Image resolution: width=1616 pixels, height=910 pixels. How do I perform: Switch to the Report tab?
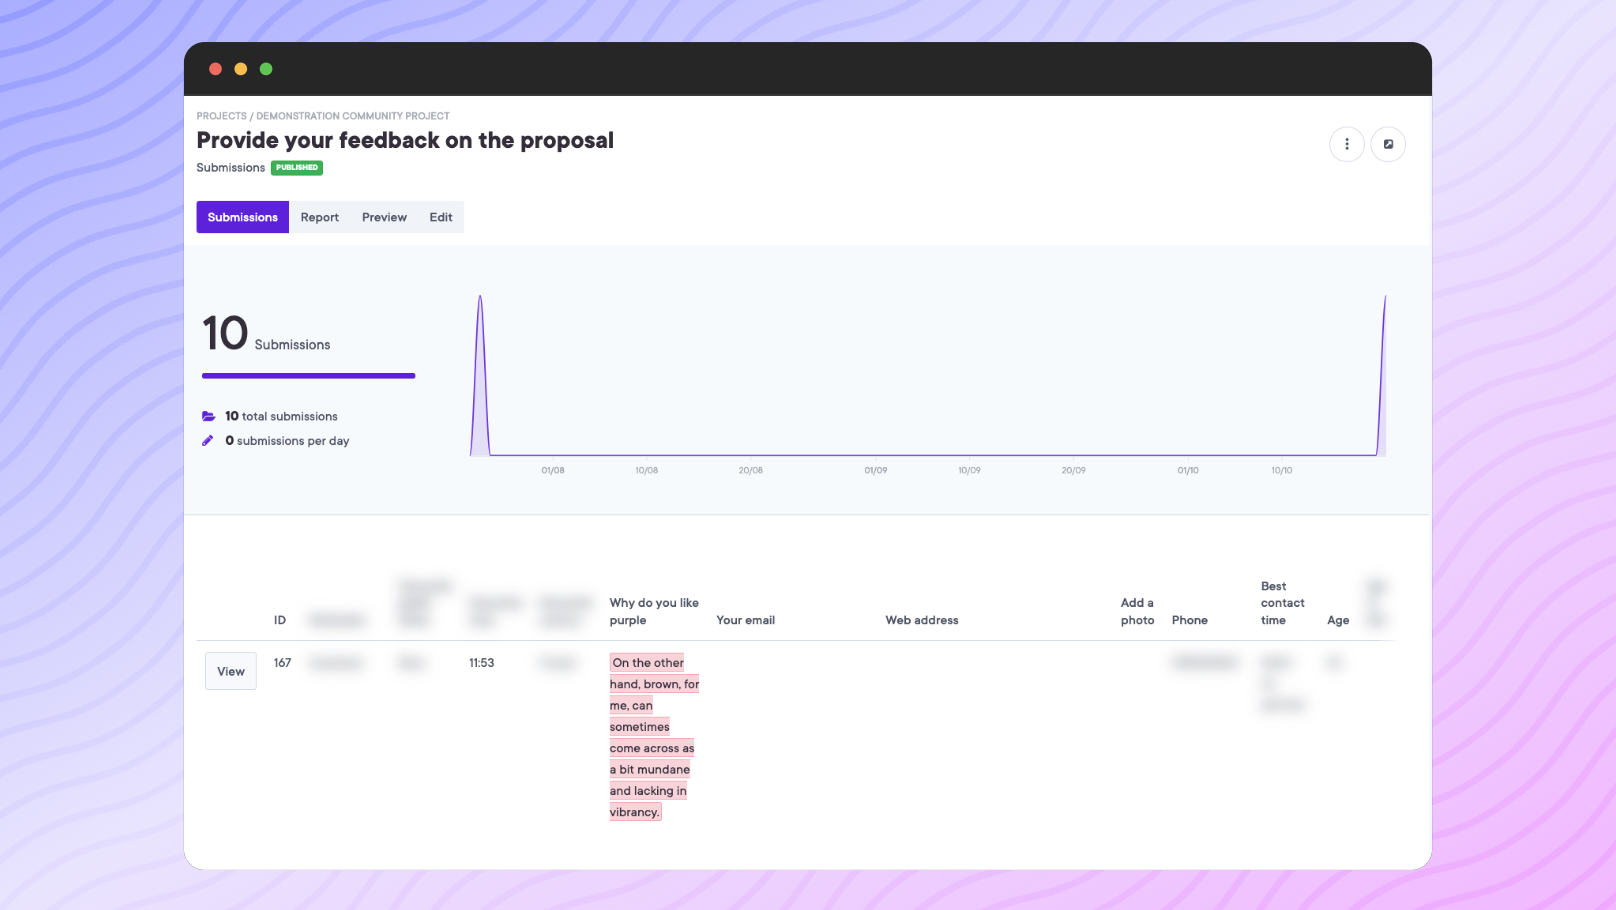point(319,217)
